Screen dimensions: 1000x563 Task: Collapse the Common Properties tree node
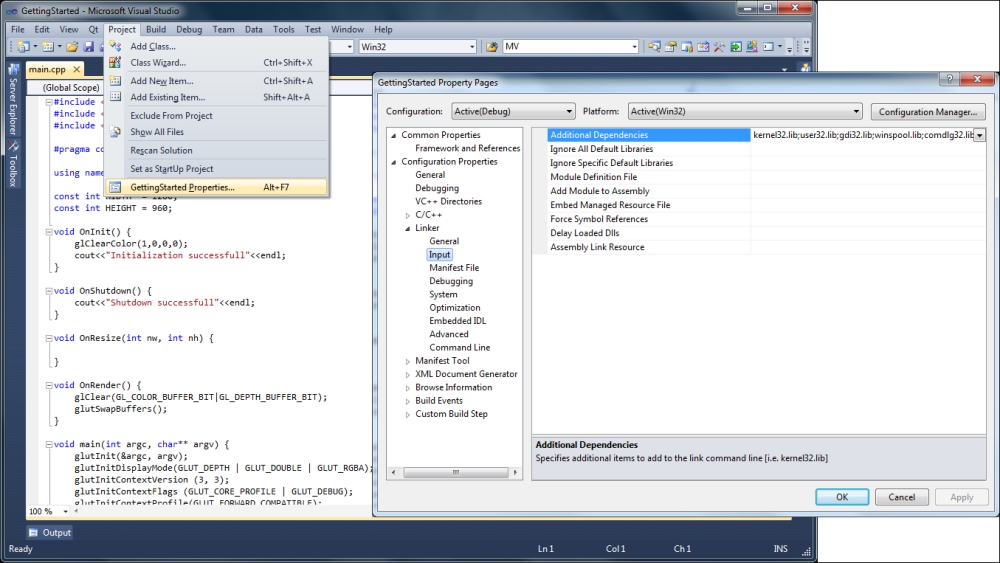pyautogui.click(x=393, y=135)
